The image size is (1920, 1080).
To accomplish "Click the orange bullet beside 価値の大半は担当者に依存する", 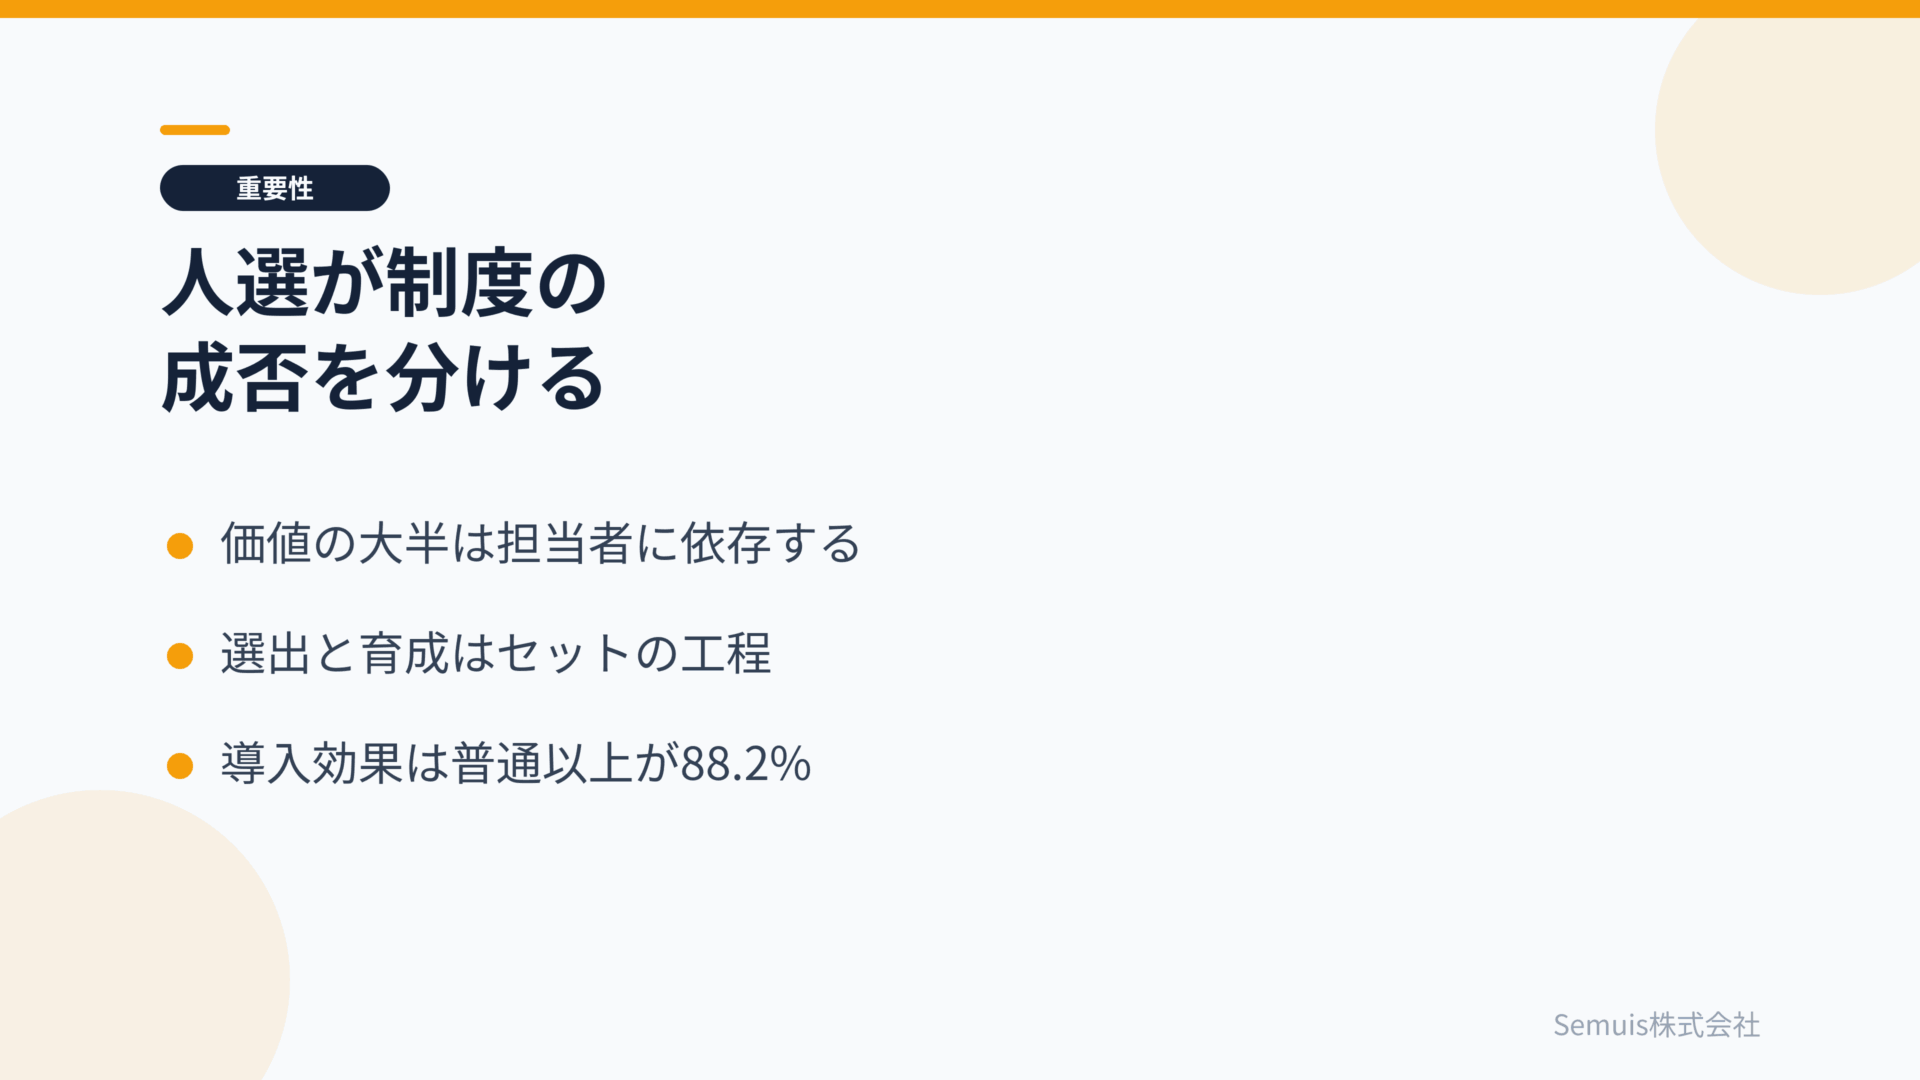I will click(180, 546).
